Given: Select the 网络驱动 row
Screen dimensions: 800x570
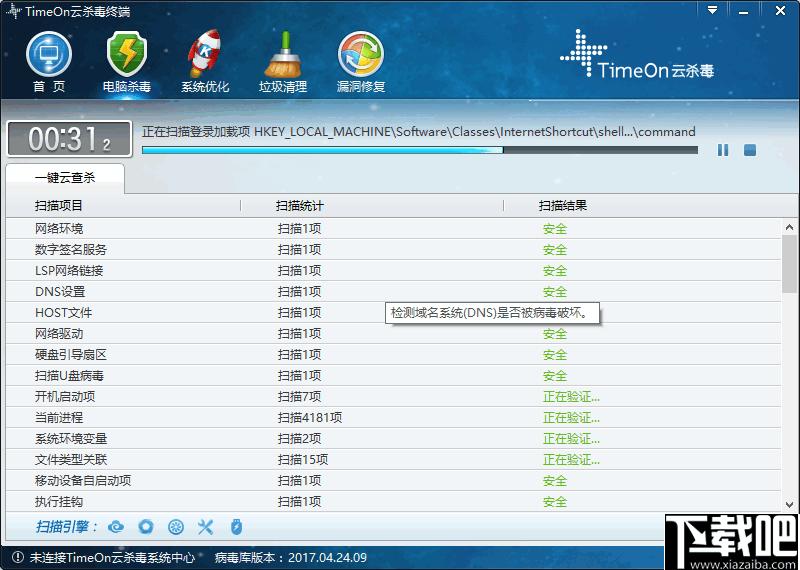Looking at the screenshot, I should click(393, 334).
